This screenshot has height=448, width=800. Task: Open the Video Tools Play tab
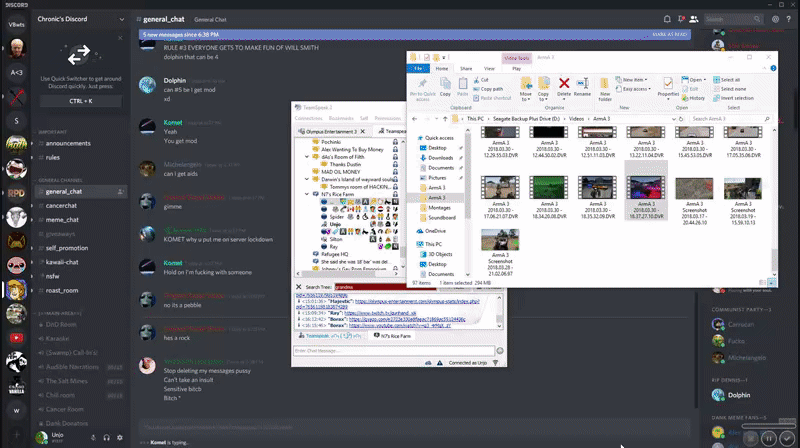tap(516, 68)
